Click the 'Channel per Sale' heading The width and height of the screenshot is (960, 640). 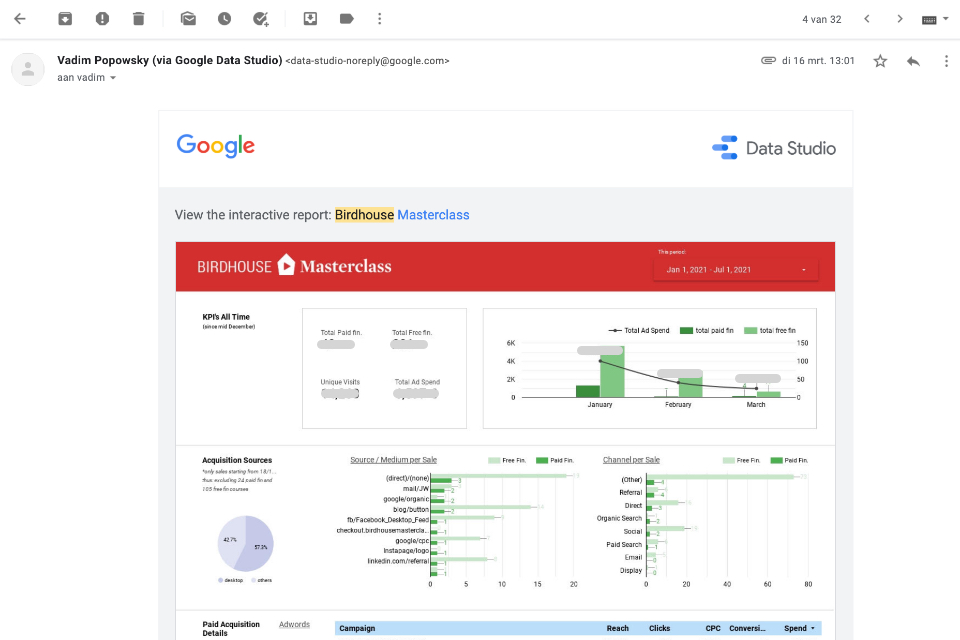tap(631, 460)
